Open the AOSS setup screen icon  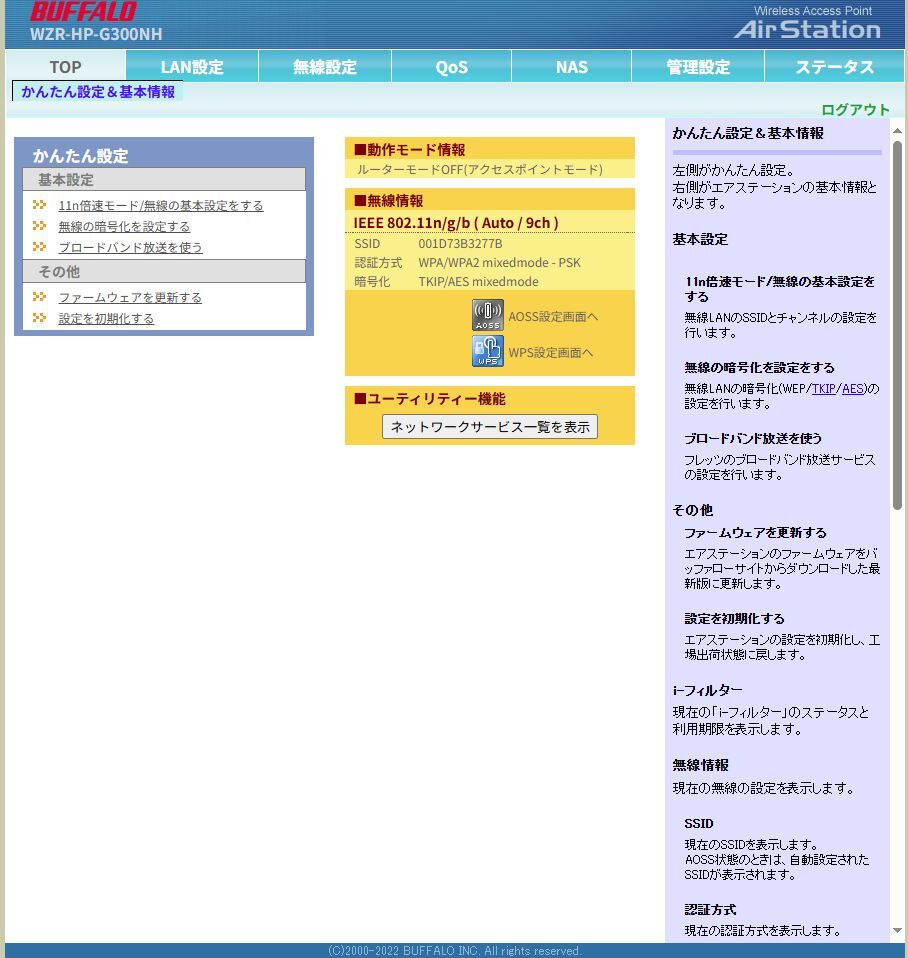[487, 314]
